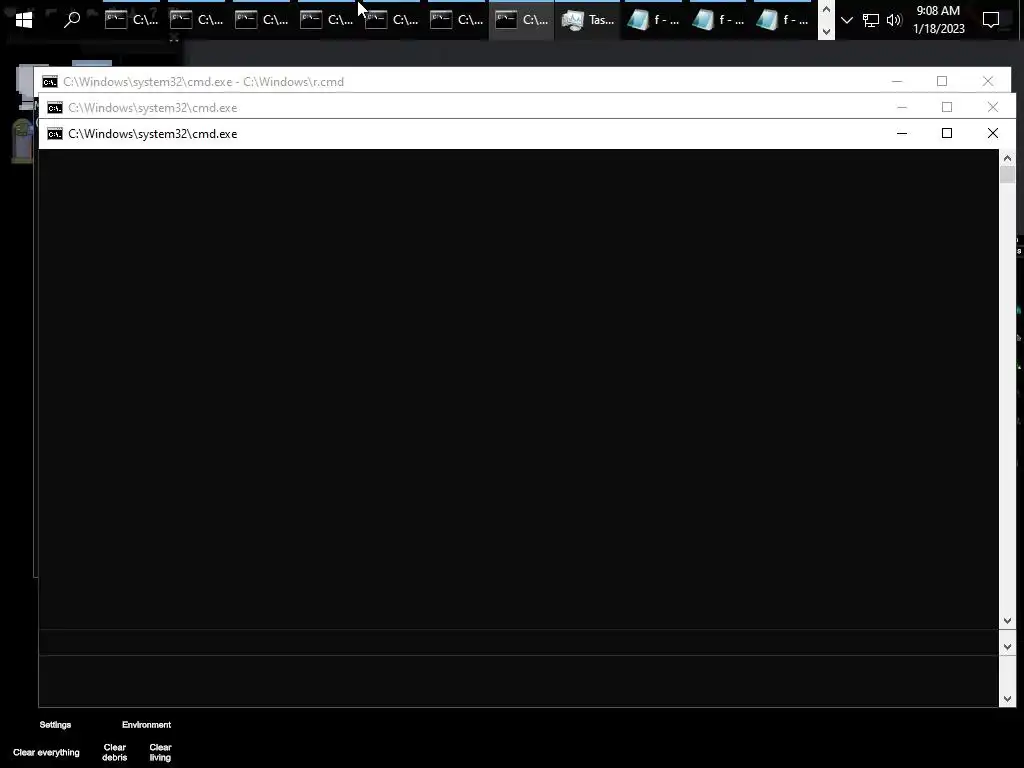Open the Environment label at bottom

(146, 725)
